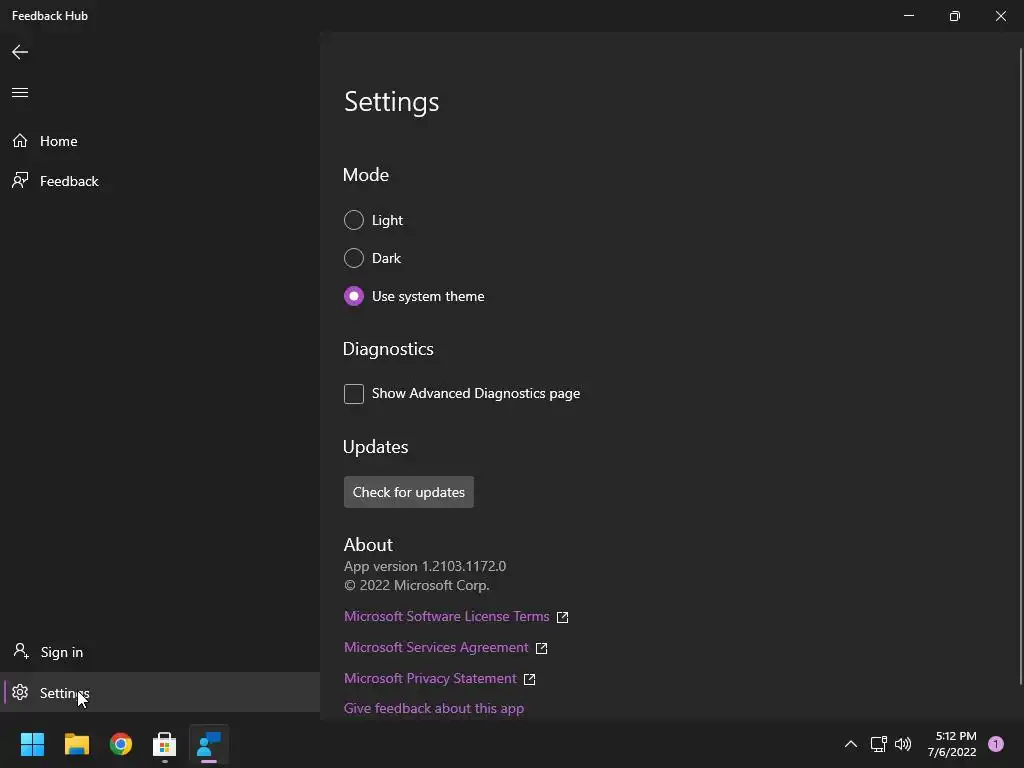Enable Show Advanced Diagnostics page checkbox

coord(353,394)
